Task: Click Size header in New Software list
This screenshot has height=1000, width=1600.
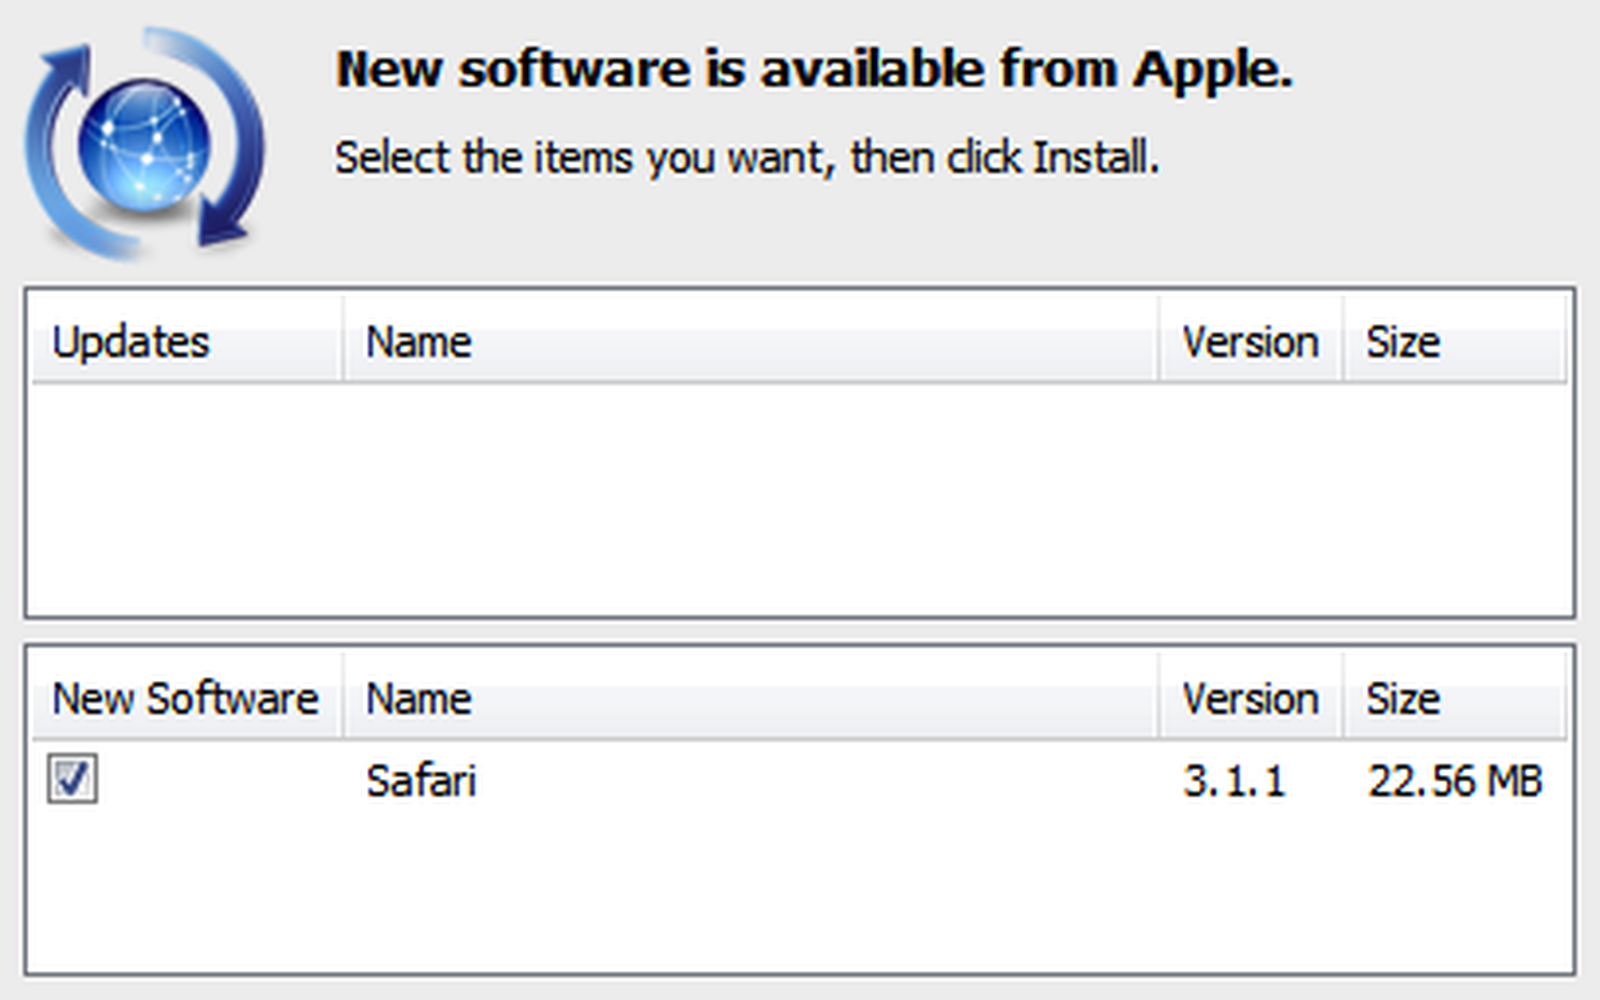Action: 1403,699
